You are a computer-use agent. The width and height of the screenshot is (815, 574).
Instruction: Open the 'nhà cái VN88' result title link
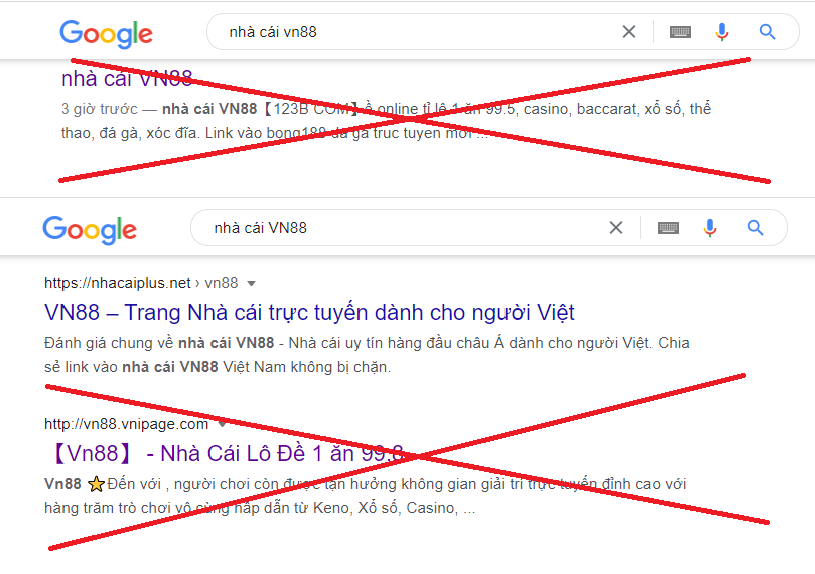coord(127,79)
